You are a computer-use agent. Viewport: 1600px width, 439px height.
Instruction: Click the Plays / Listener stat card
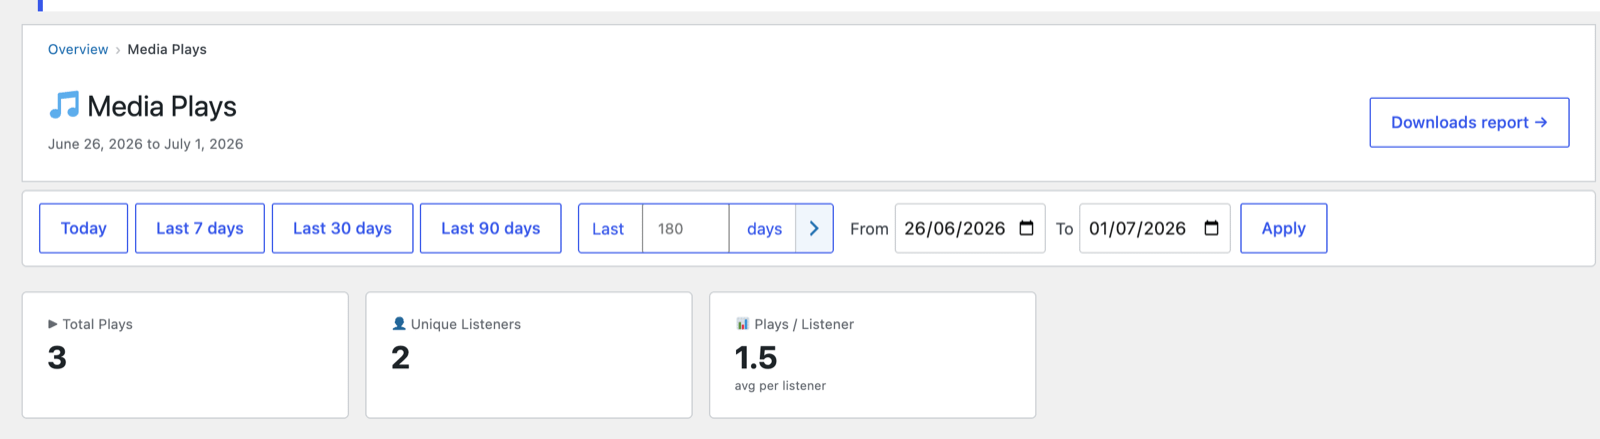(x=872, y=355)
